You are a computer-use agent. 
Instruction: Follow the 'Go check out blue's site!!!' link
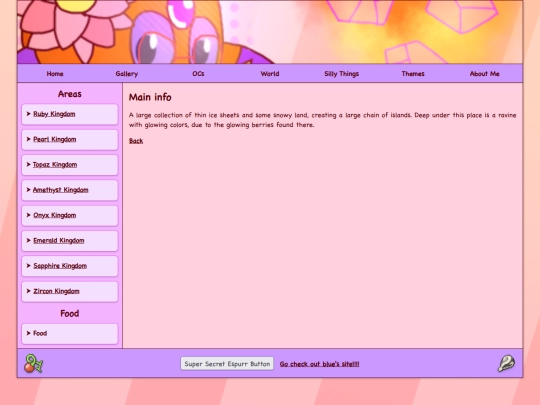(x=319, y=364)
